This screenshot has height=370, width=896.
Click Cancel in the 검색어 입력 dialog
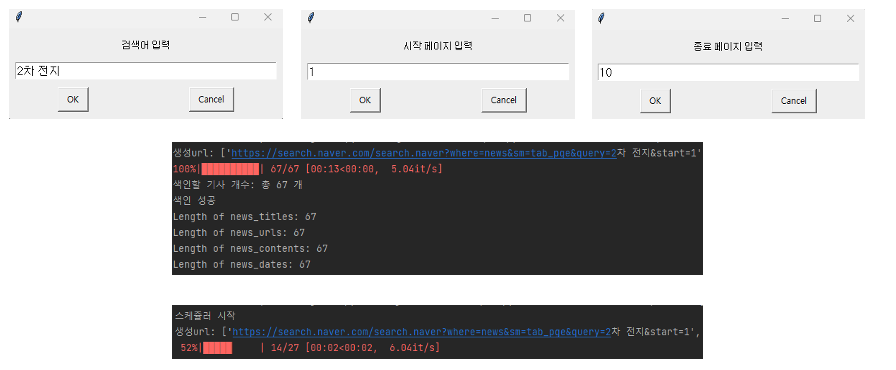tap(211, 99)
